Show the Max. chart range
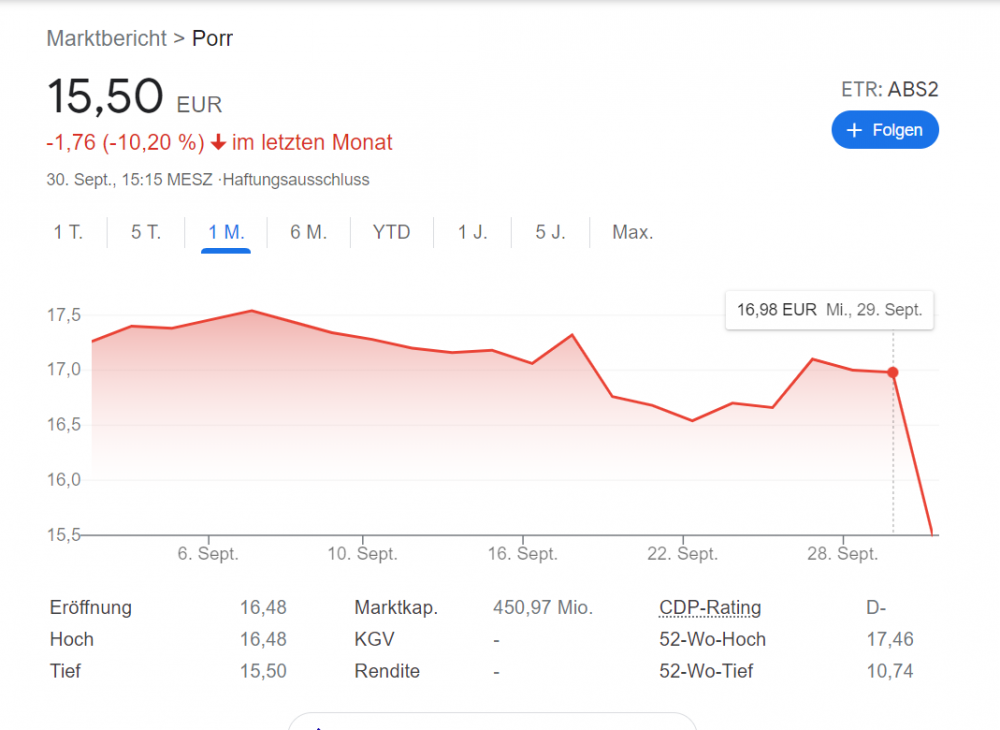Screen dimensions: 1000x730 633,232
